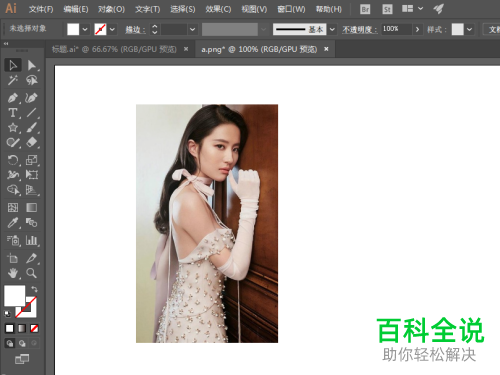The image size is (500, 375).
Task: Reset default fill and stroke
Action: 7,314
